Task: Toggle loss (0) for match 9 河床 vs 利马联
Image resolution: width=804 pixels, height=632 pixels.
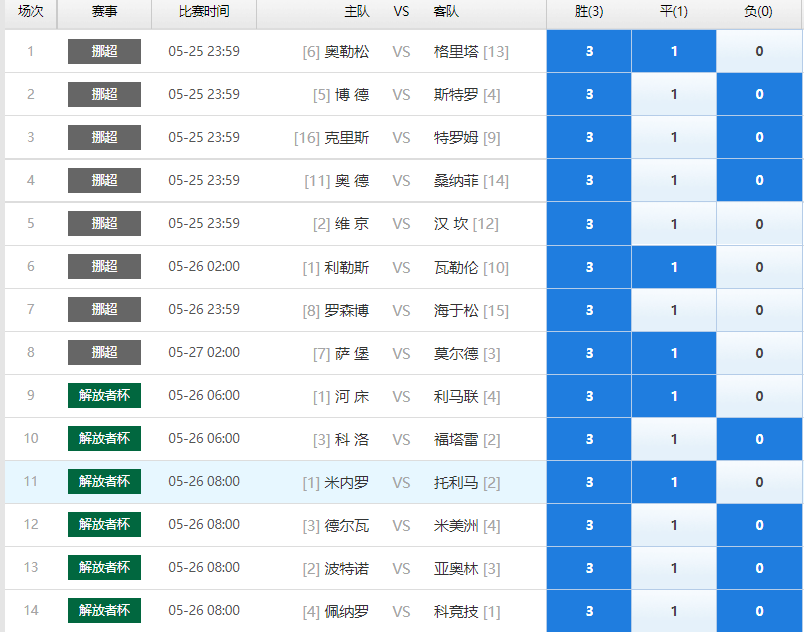Action: tap(759, 396)
